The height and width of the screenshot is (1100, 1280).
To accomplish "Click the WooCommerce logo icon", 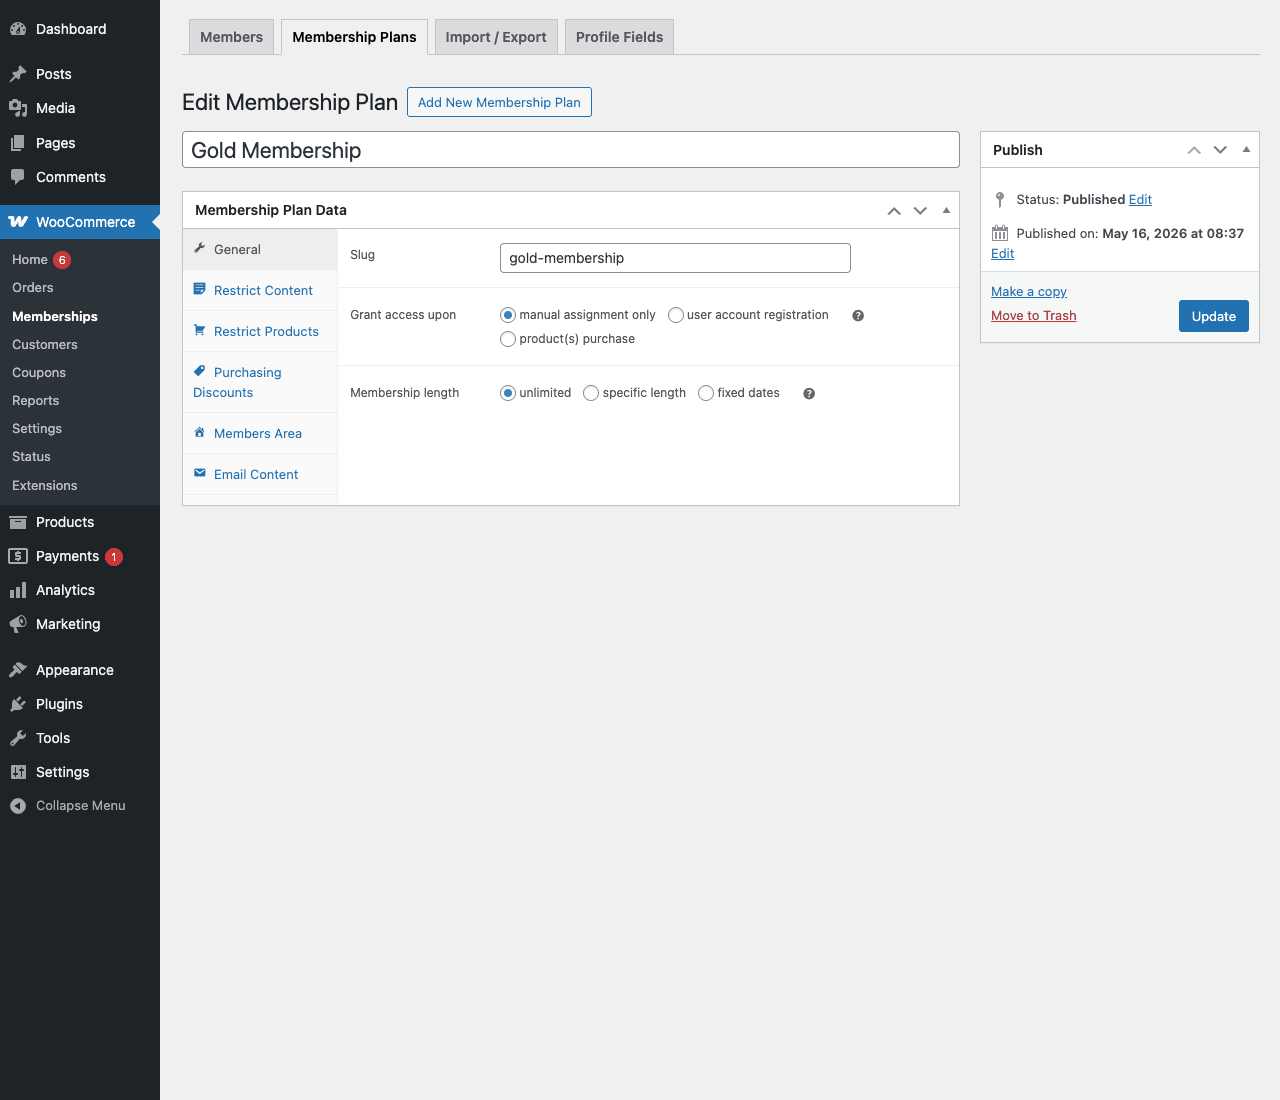I will pos(18,222).
